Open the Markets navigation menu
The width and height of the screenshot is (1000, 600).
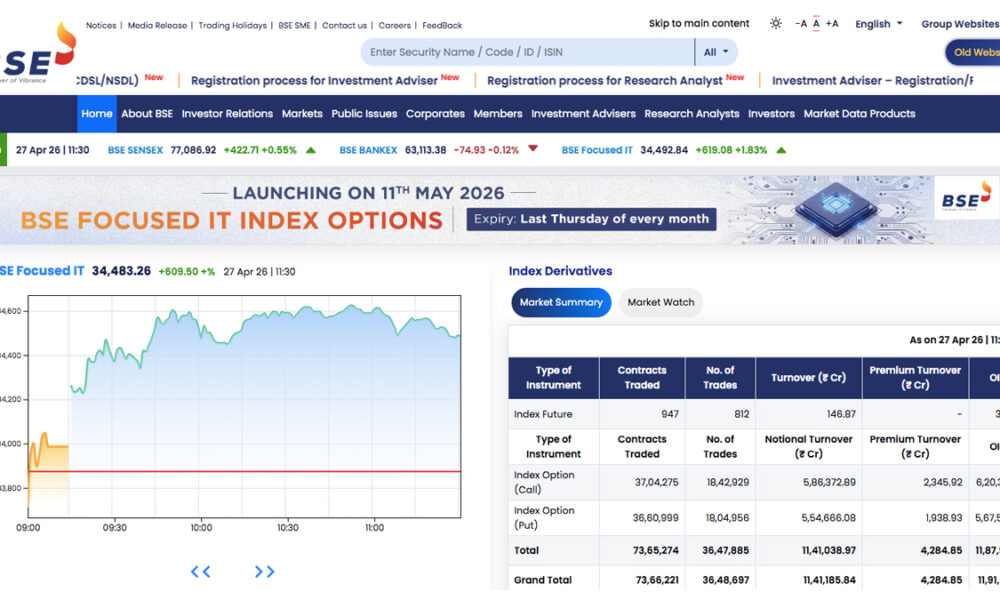[302, 114]
